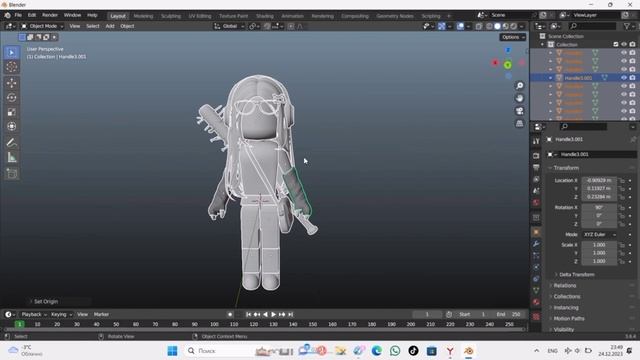Open the Material properties tab icon
Viewport: 640px width, 360px height.
click(x=536, y=302)
